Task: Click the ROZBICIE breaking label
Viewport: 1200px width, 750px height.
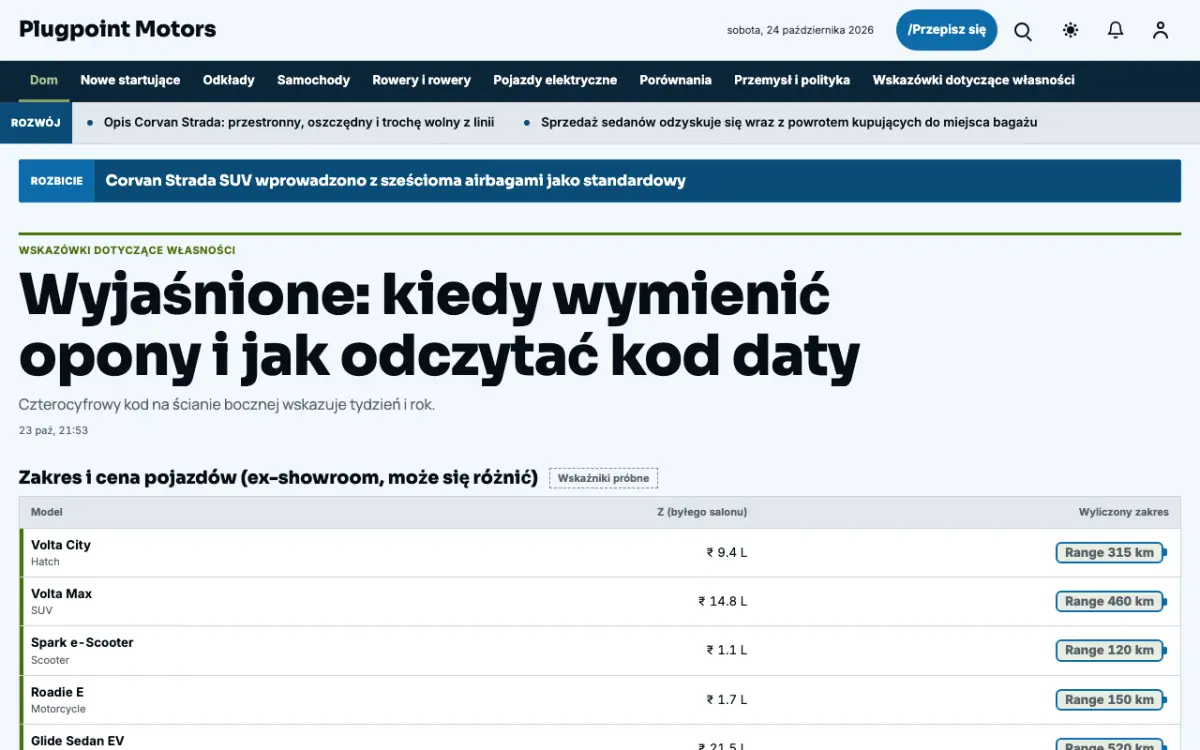Action: pos(57,181)
